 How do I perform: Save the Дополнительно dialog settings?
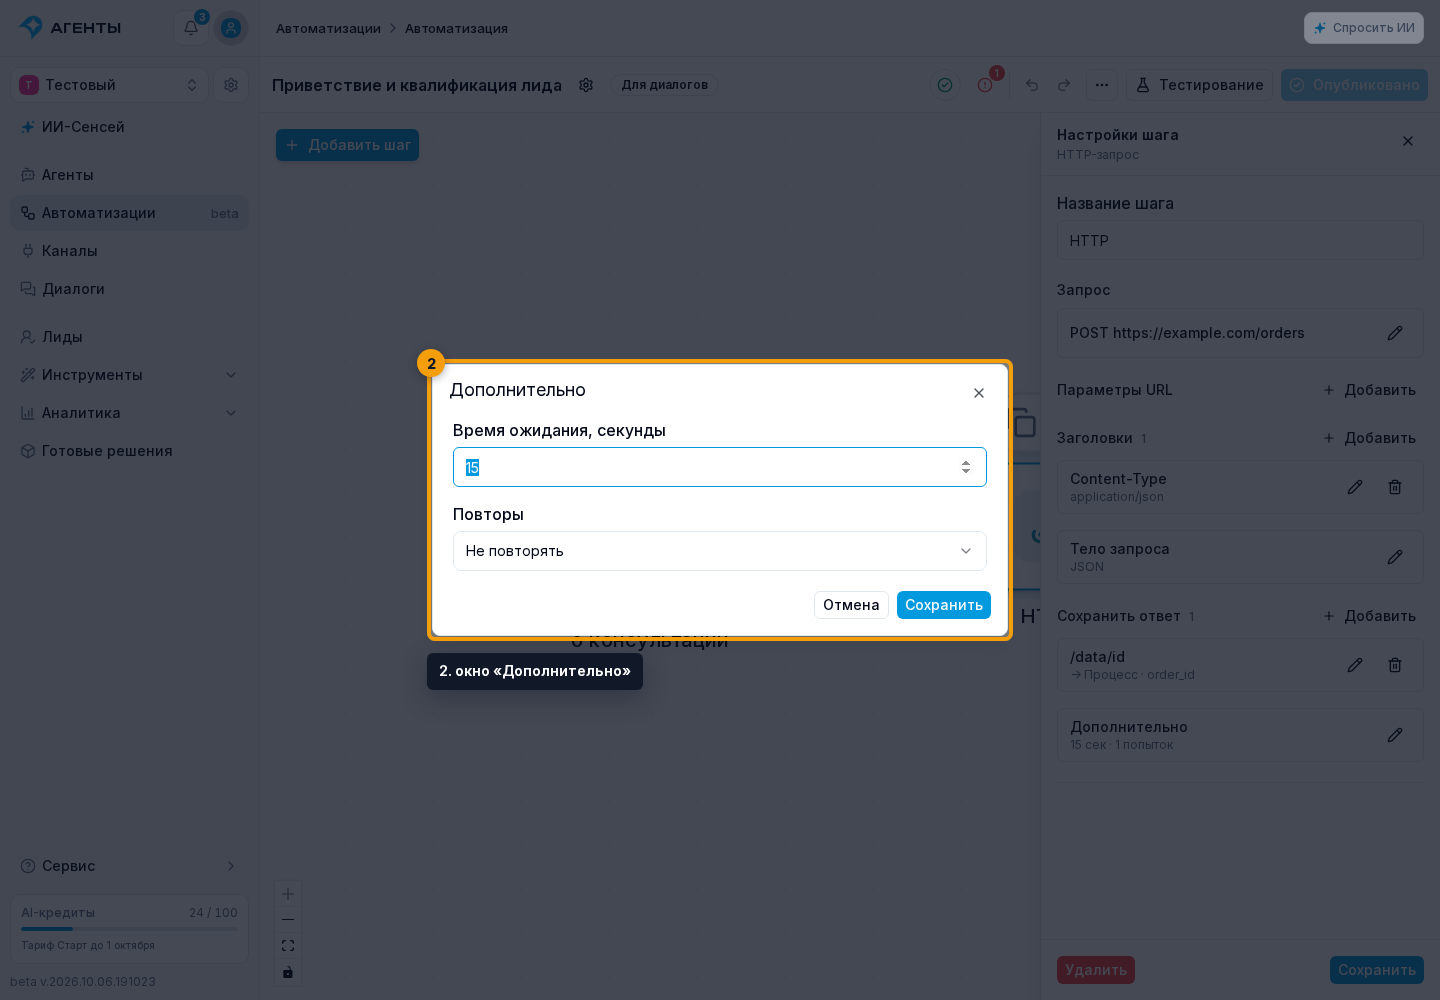click(944, 605)
